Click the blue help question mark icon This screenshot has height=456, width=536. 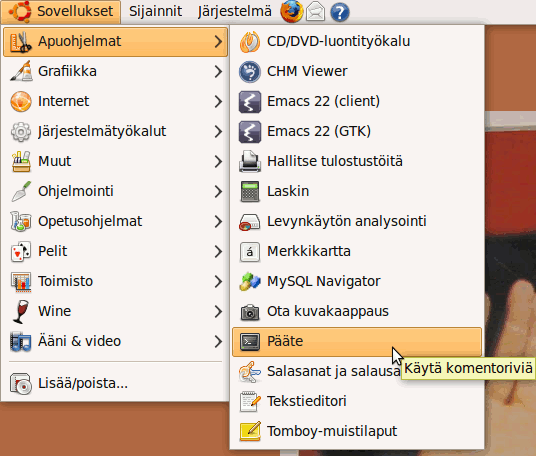(340, 13)
